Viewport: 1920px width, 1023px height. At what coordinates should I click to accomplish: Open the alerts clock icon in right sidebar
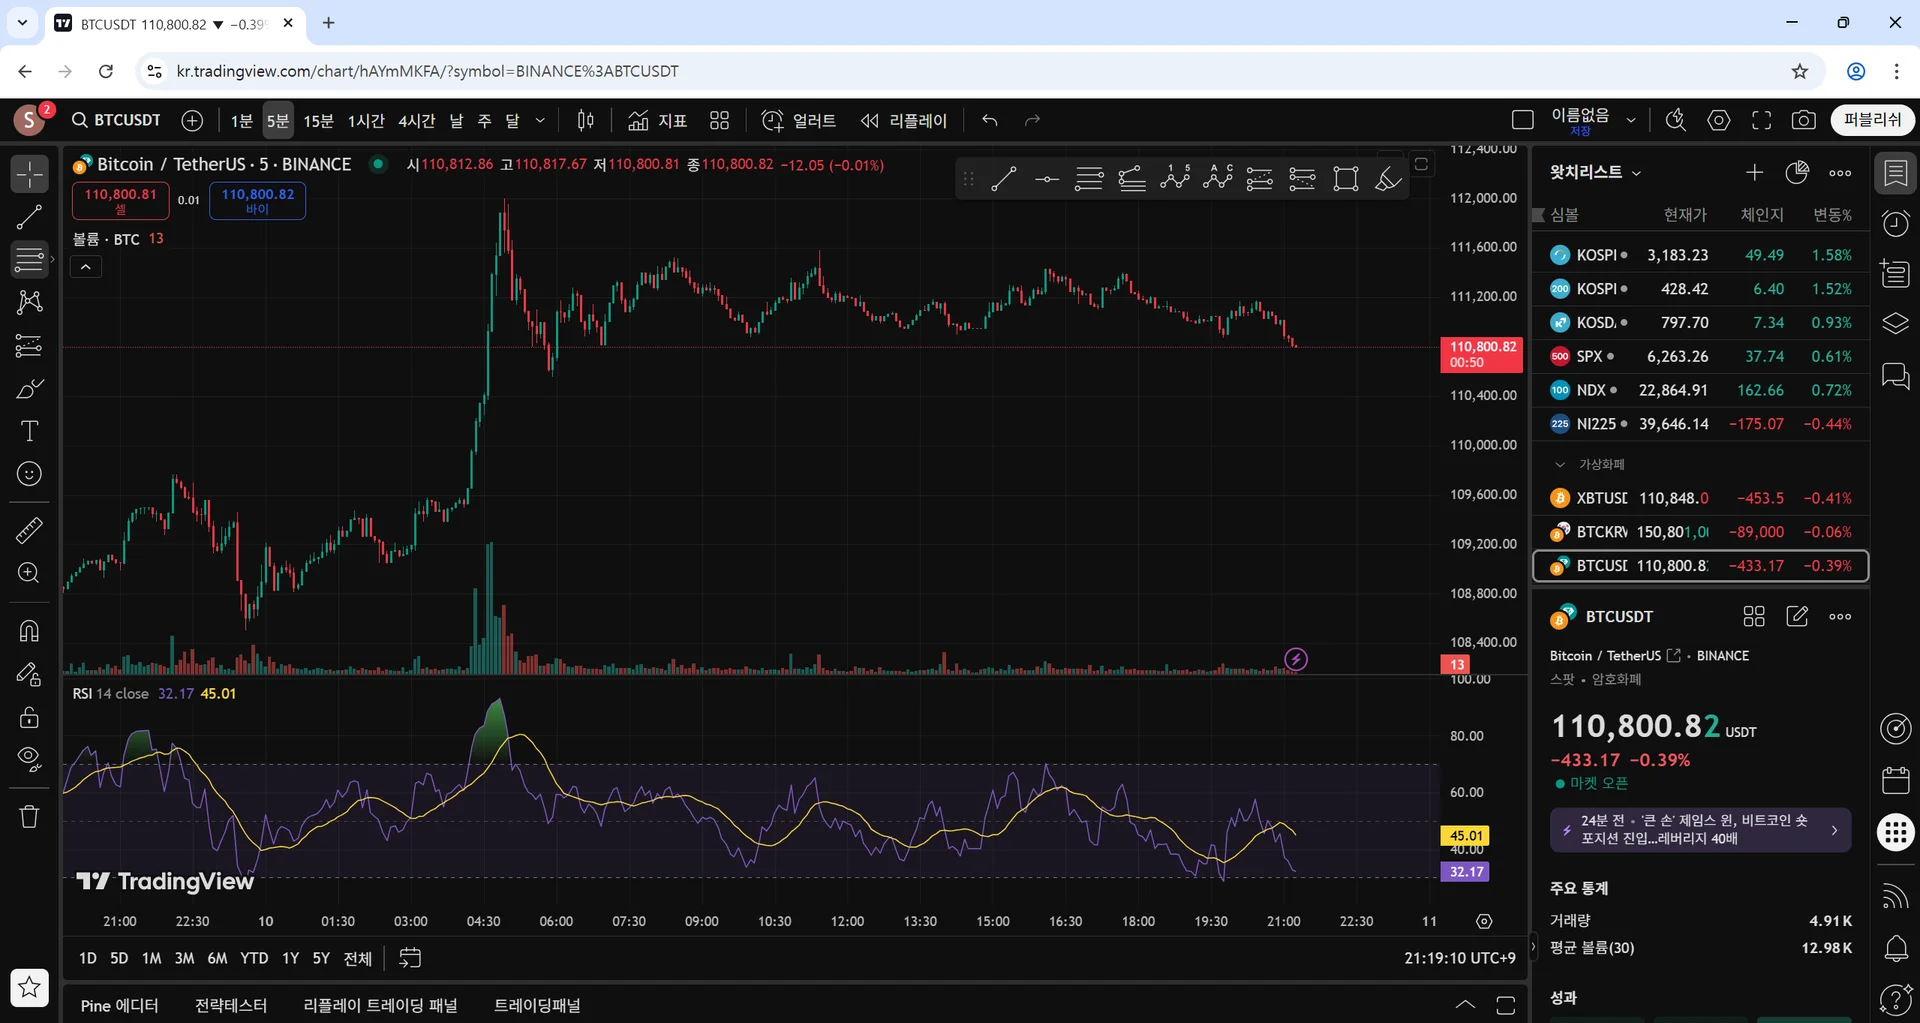(x=1896, y=223)
